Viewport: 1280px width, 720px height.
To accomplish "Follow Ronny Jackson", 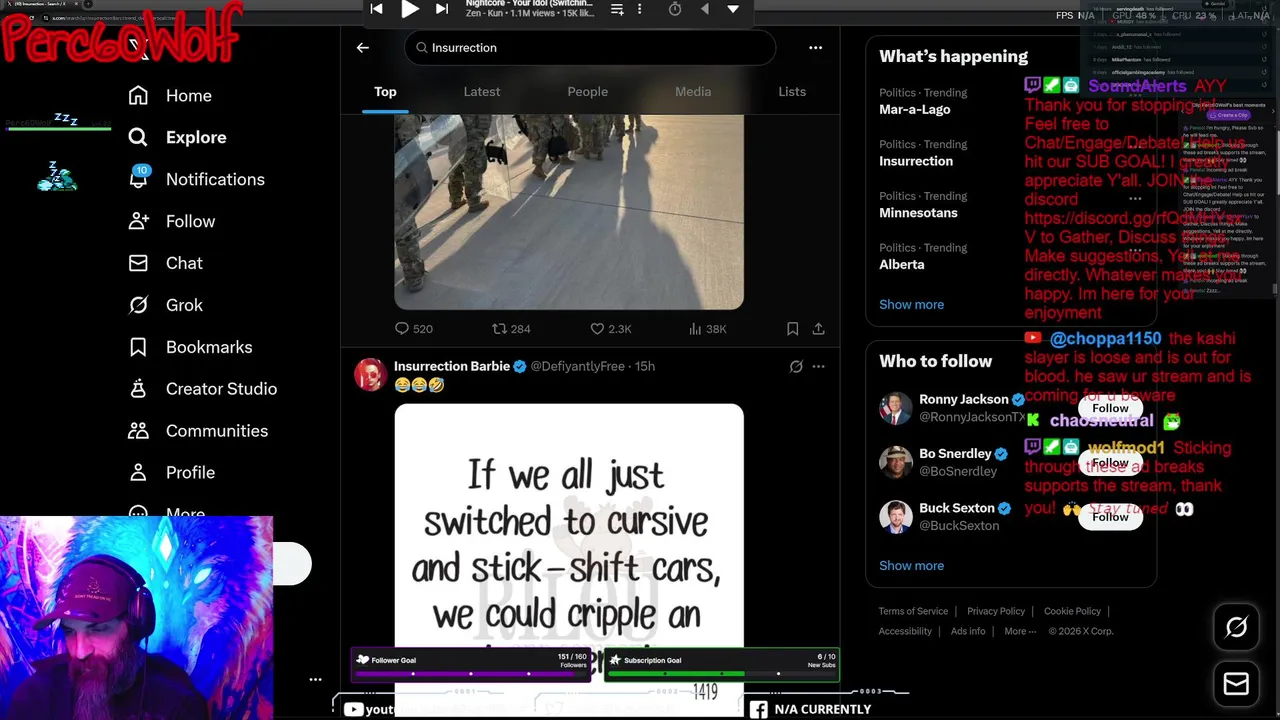I will tap(1110, 408).
